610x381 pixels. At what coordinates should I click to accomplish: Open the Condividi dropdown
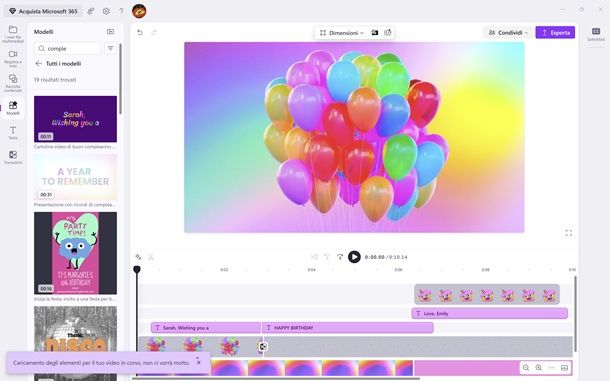point(508,33)
